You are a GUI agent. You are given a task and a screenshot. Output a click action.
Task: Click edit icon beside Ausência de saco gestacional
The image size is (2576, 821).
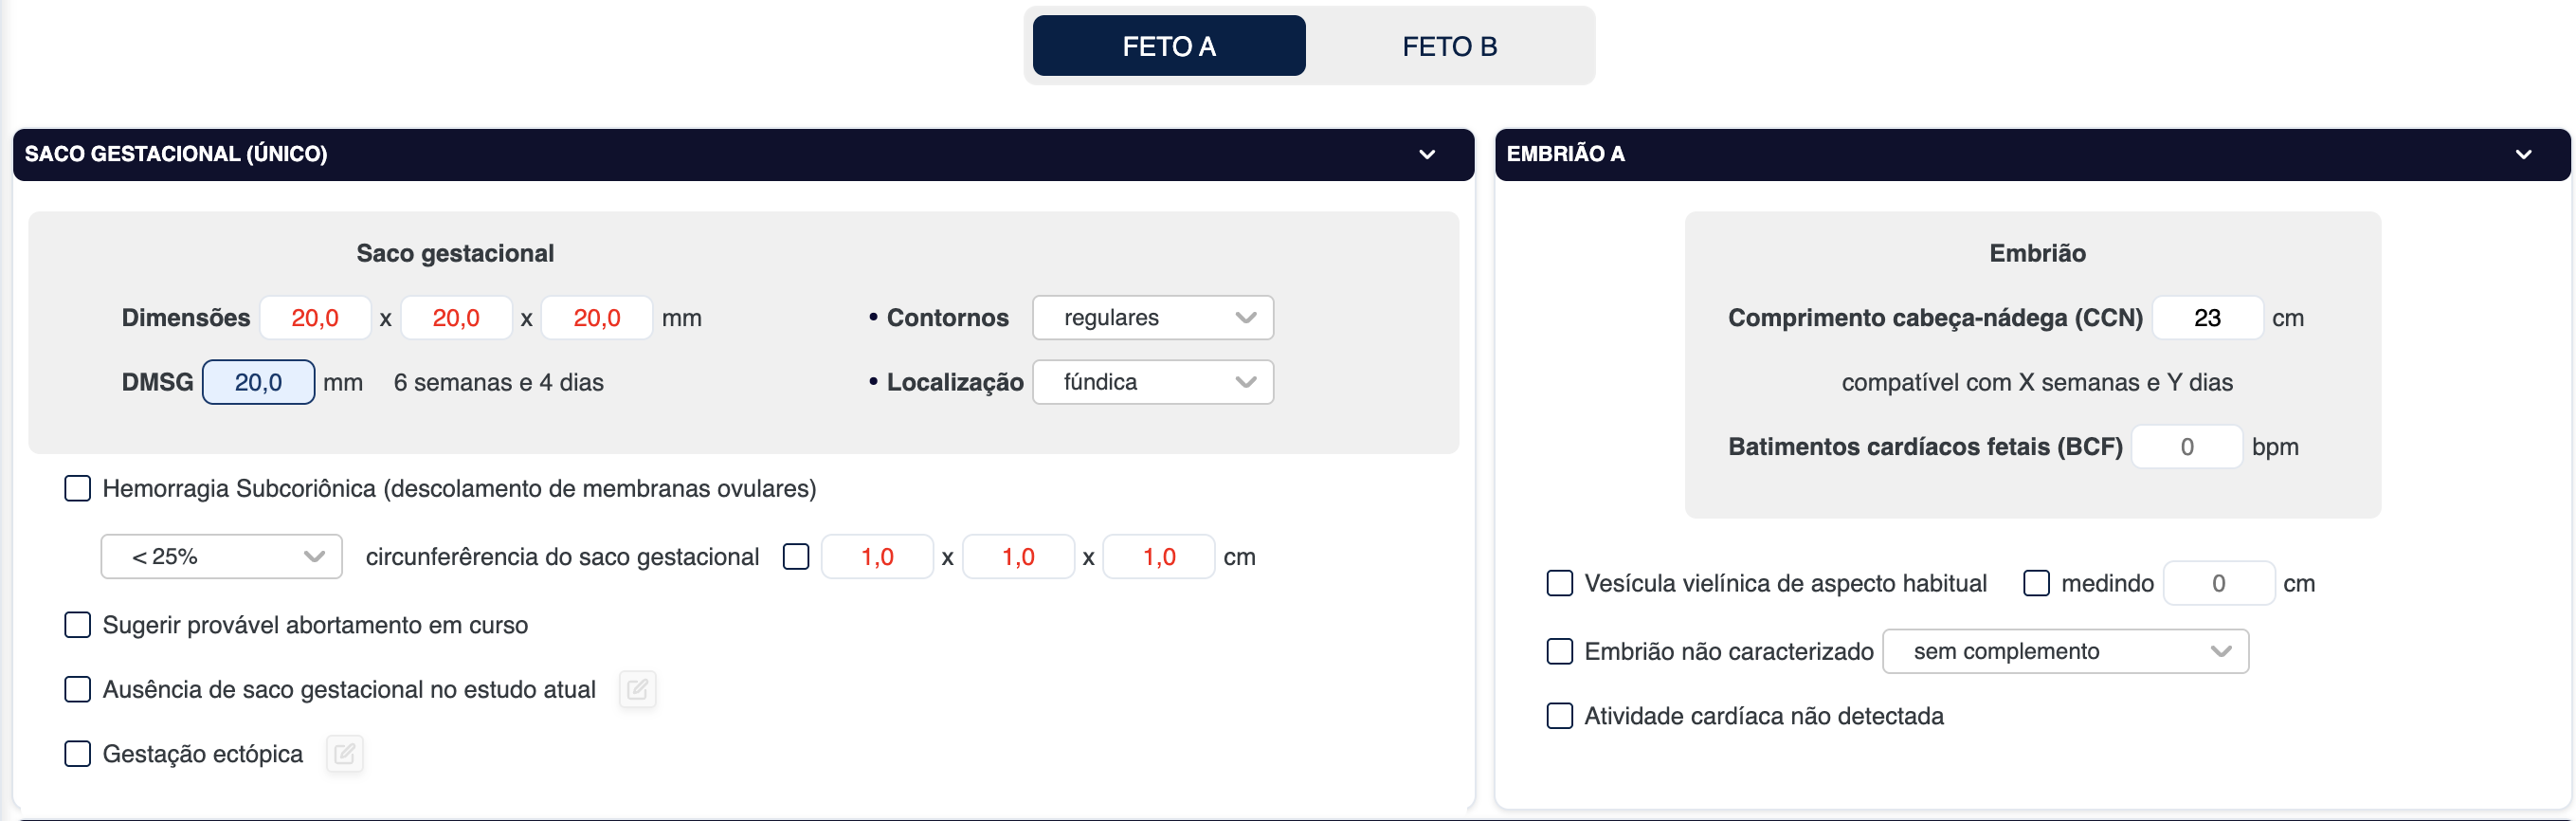click(x=637, y=689)
